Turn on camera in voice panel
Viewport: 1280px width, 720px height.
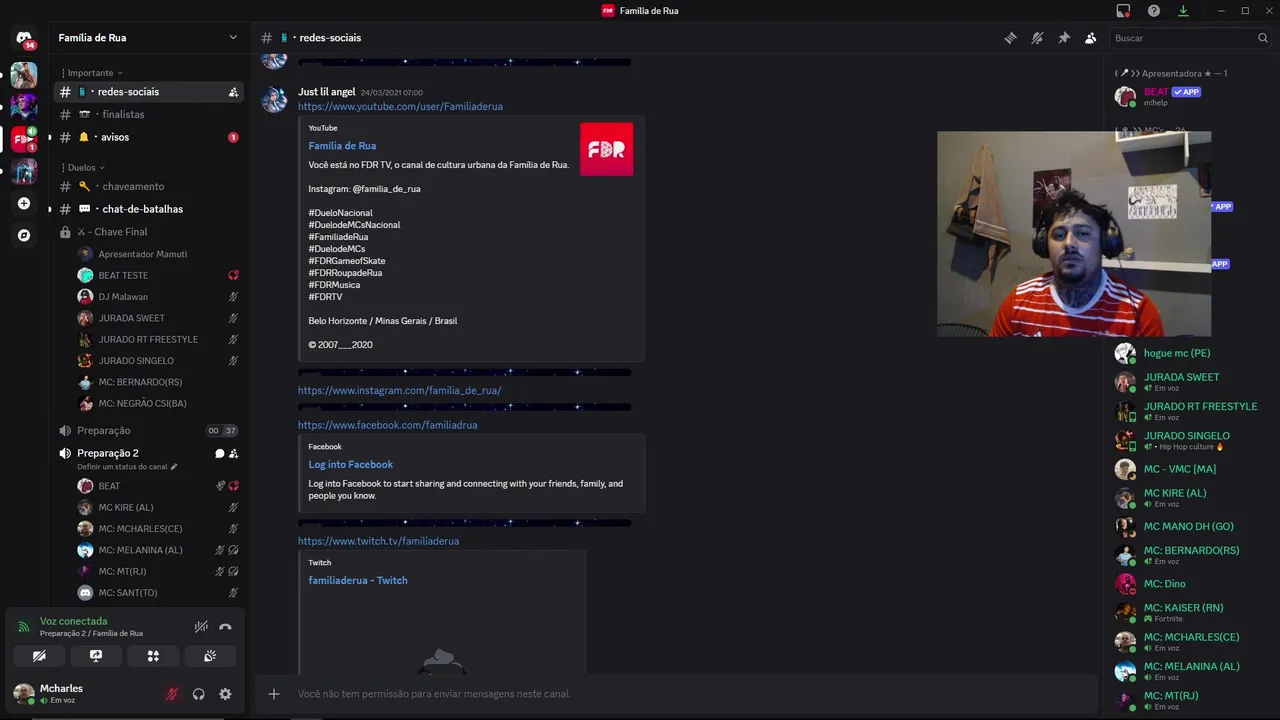click(x=40, y=656)
